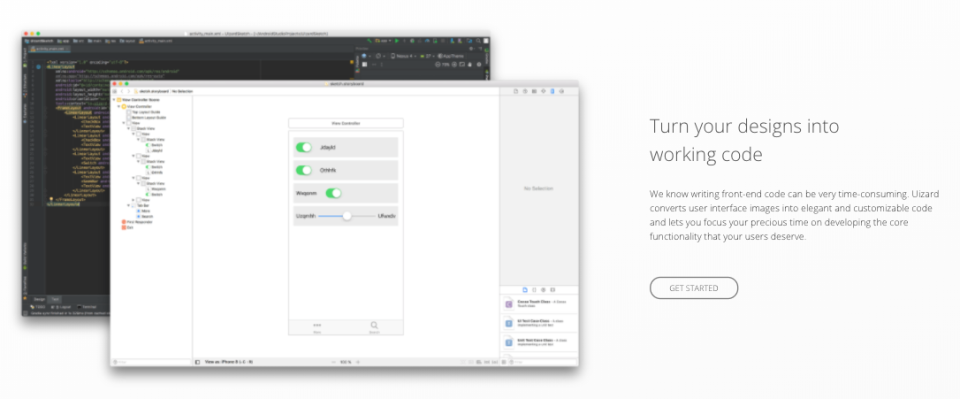
Task: Click the UizardSketch breadcrumb in Android Studio
Action: coord(39,41)
